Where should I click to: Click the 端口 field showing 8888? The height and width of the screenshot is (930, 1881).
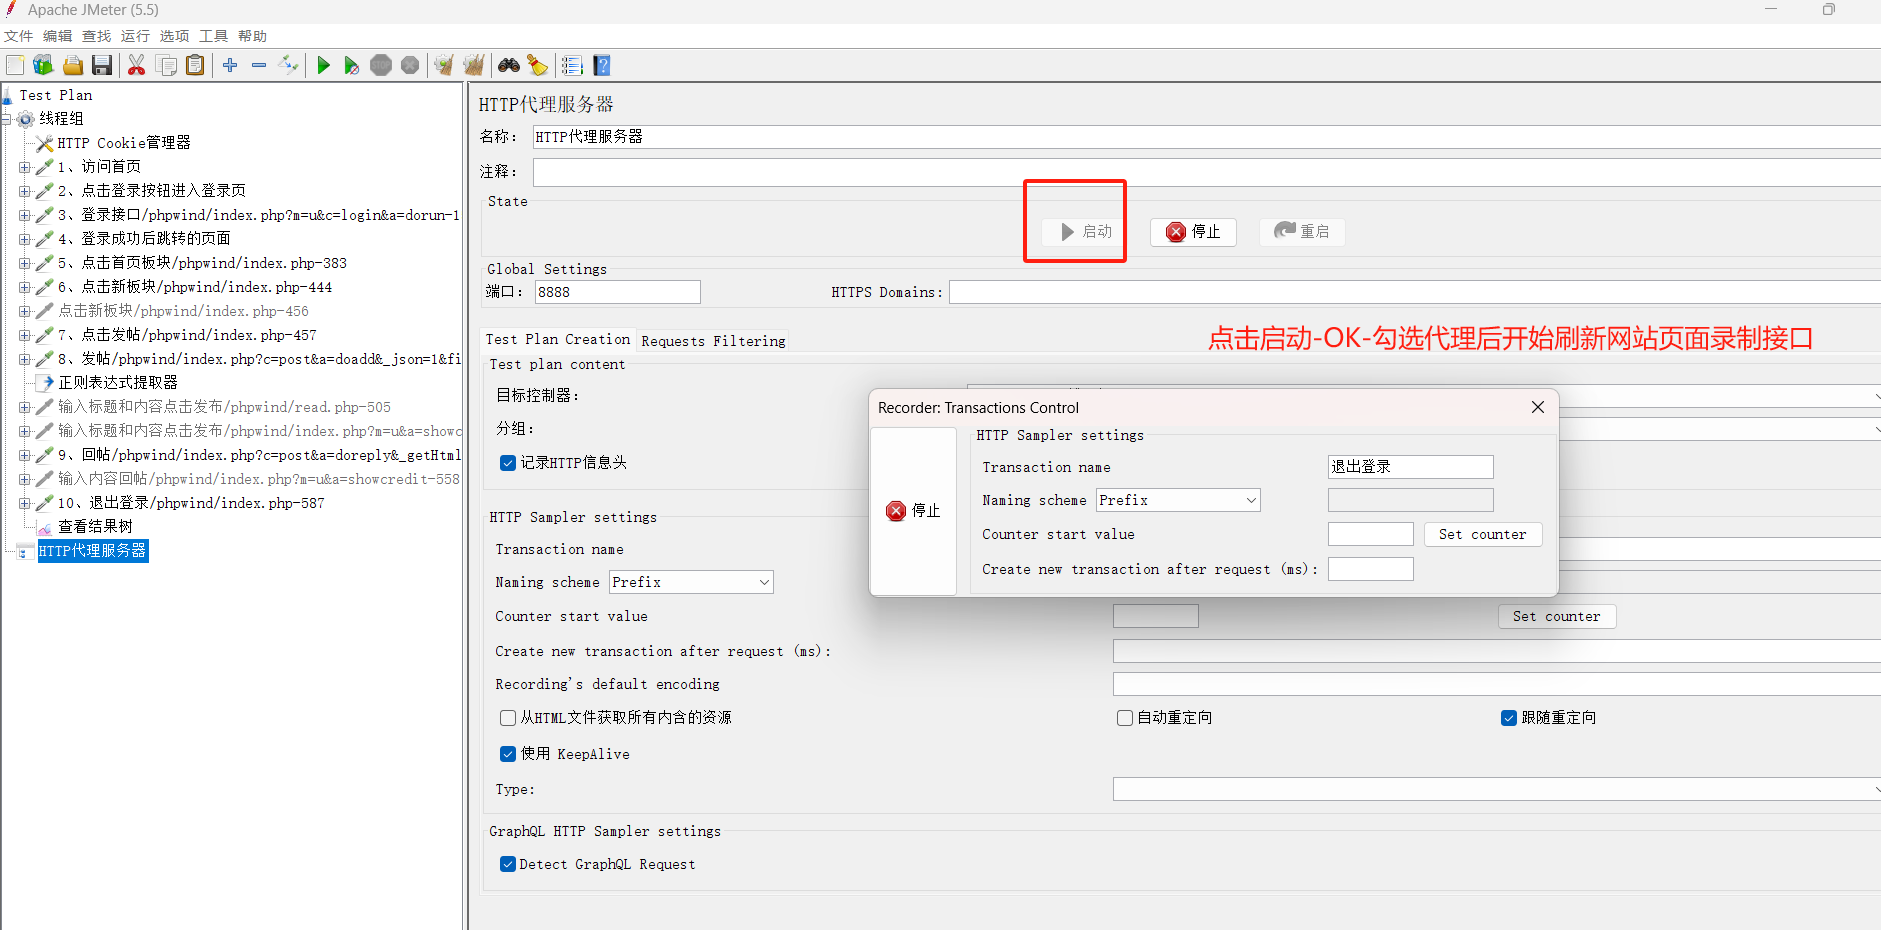pyautogui.click(x=618, y=292)
